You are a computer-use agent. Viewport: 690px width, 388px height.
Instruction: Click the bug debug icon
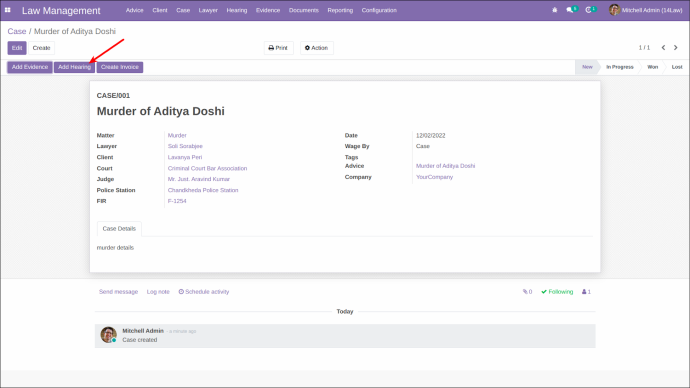point(554,10)
